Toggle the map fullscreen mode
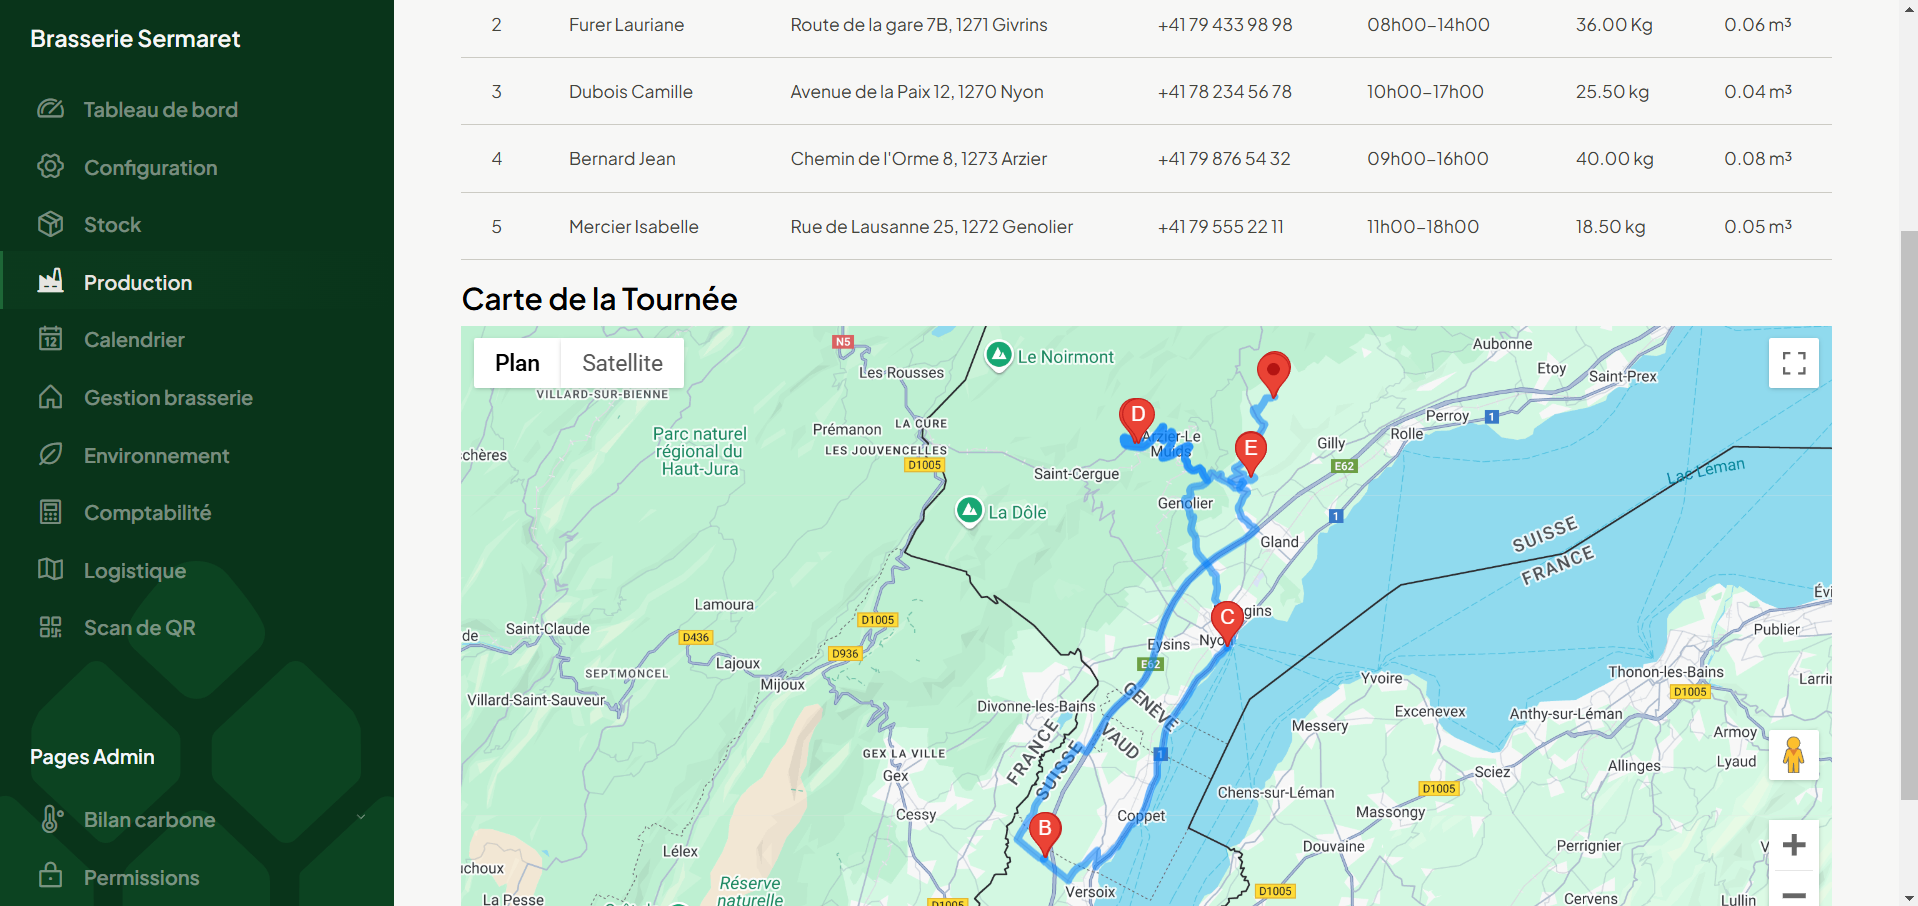Viewport: 1918px width, 906px height. point(1793,362)
